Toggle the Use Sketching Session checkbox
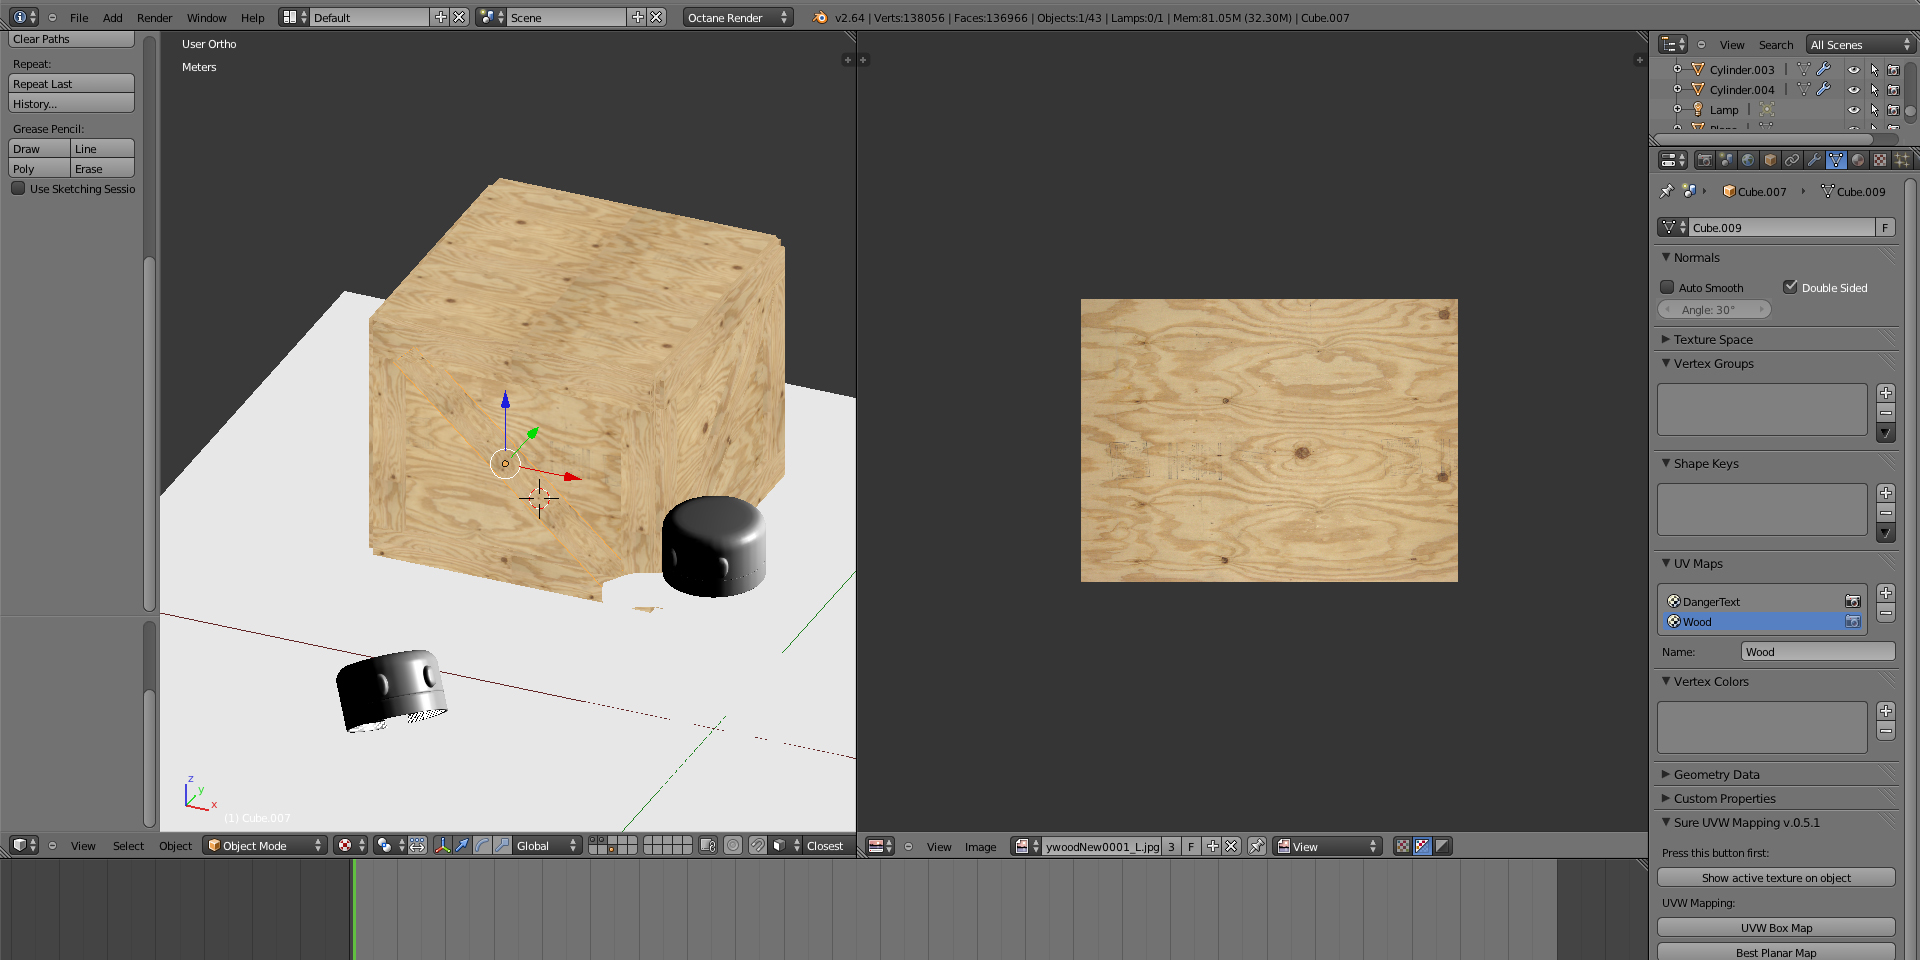The image size is (1920, 960). 18,188
